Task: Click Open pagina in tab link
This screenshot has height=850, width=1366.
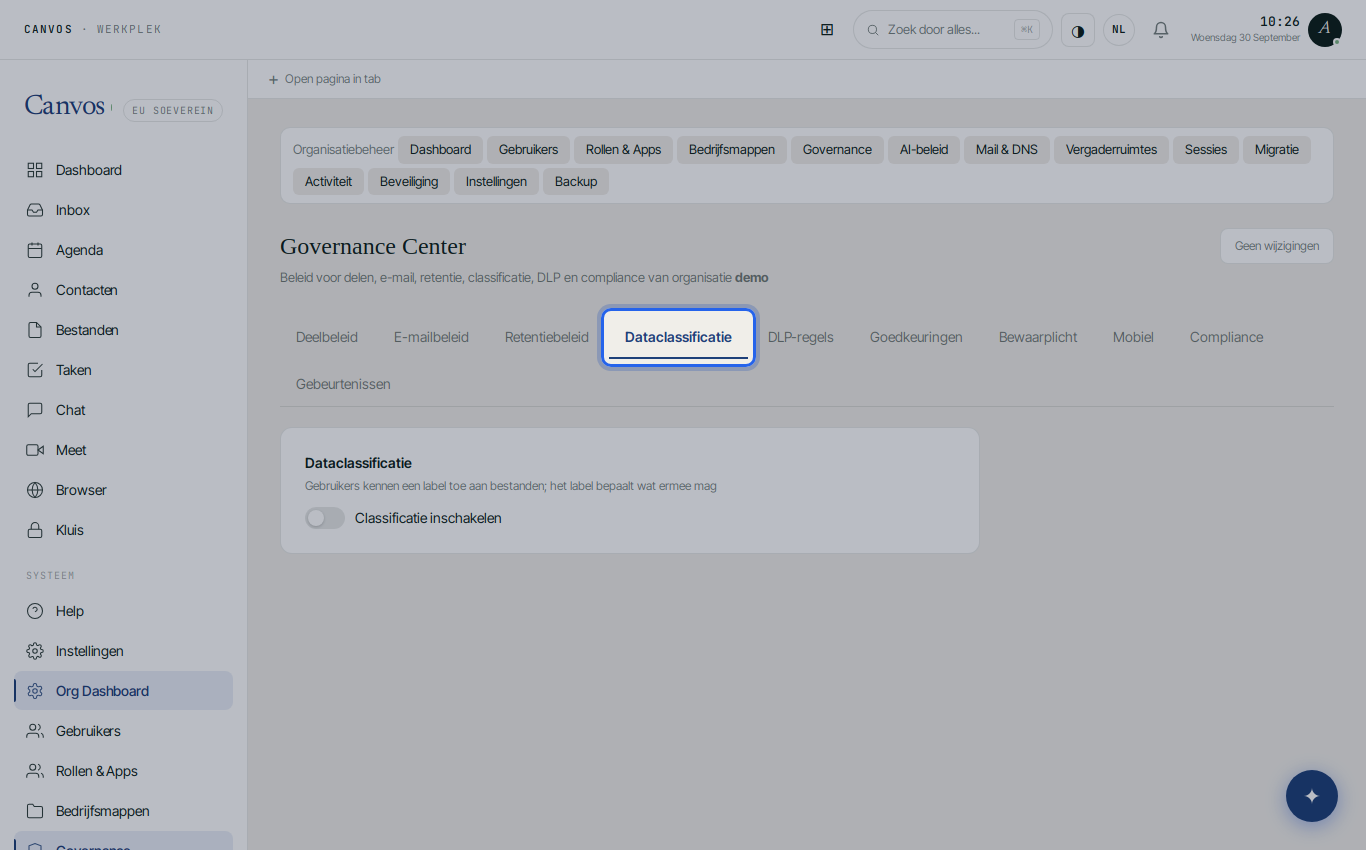Action: [325, 79]
